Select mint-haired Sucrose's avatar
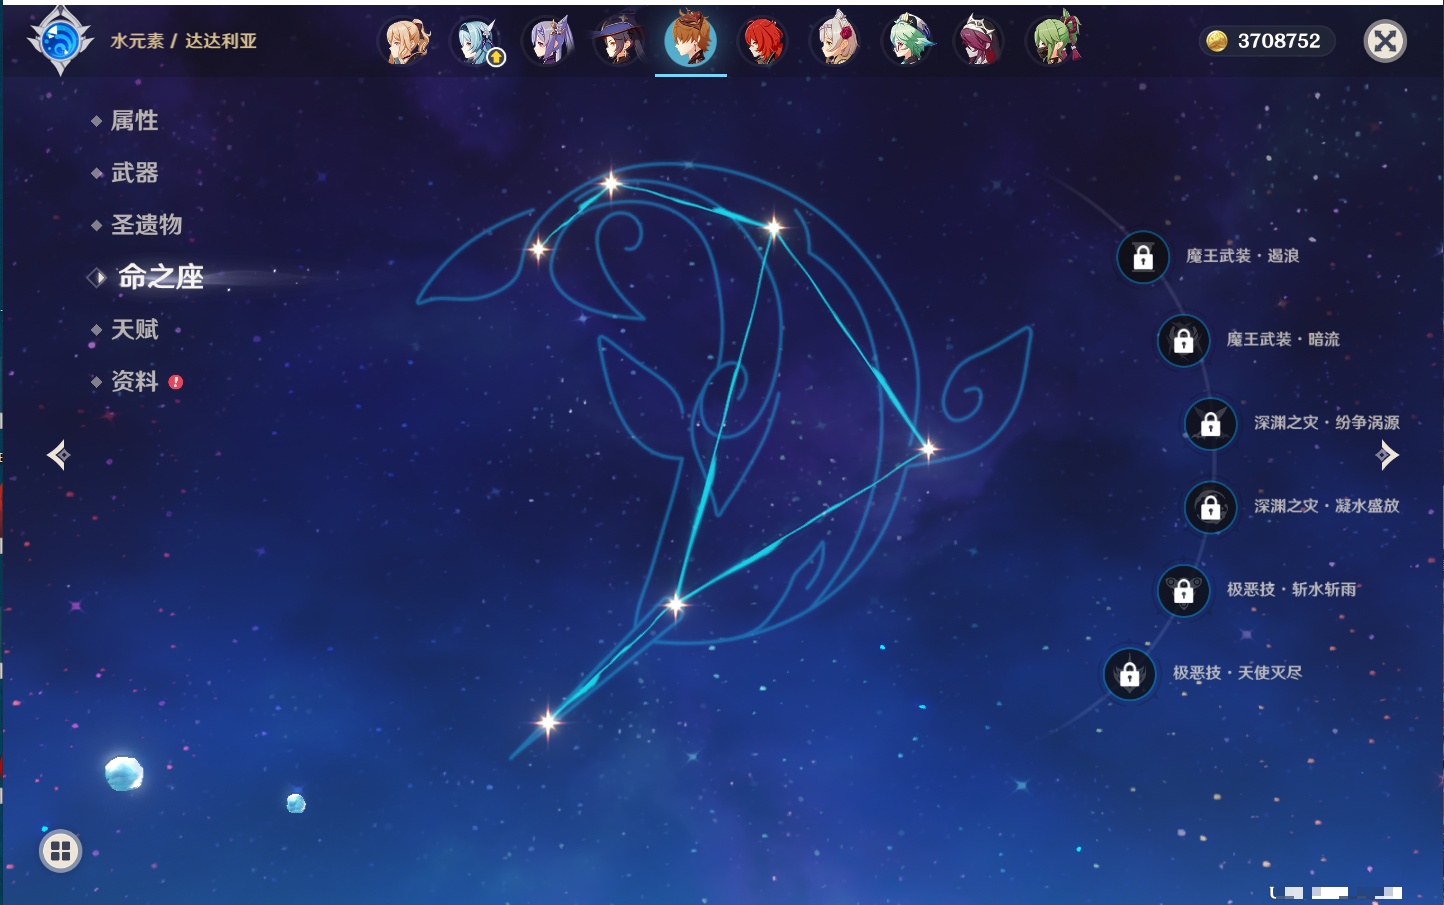 pos(908,41)
